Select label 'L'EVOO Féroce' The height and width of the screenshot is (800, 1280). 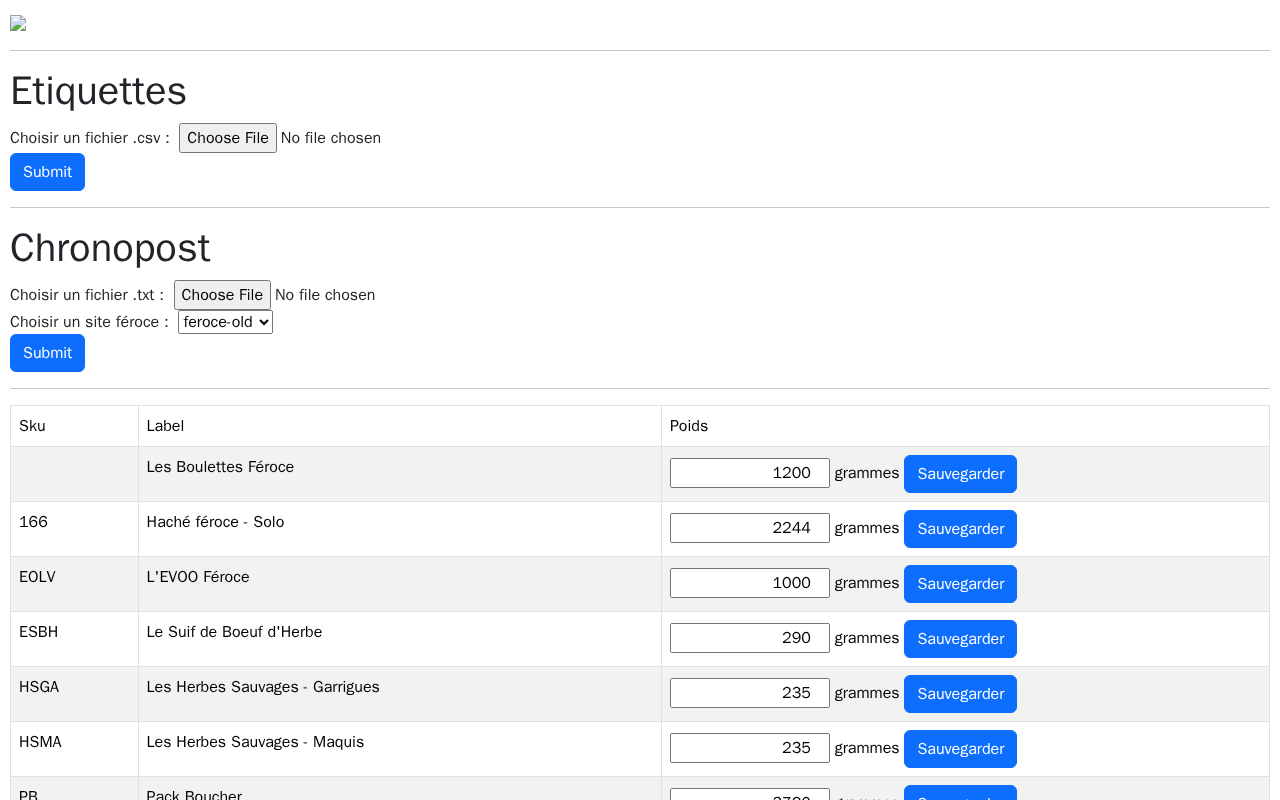click(198, 577)
